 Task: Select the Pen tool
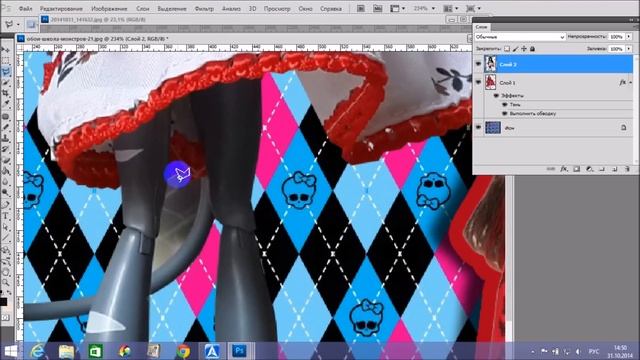[x=6, y=205]
